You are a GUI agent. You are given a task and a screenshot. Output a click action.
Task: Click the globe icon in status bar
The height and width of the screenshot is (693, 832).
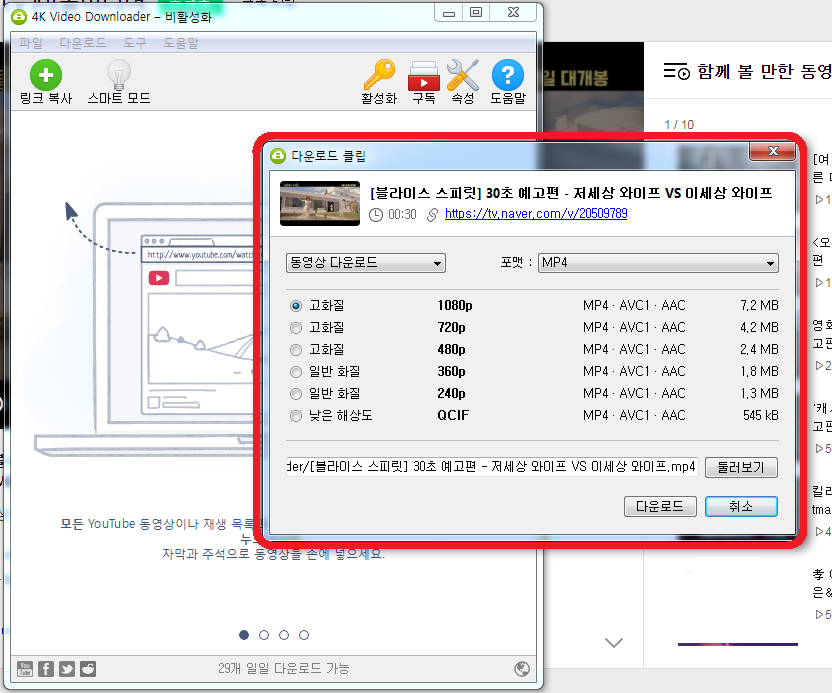(x=522, y=669)
